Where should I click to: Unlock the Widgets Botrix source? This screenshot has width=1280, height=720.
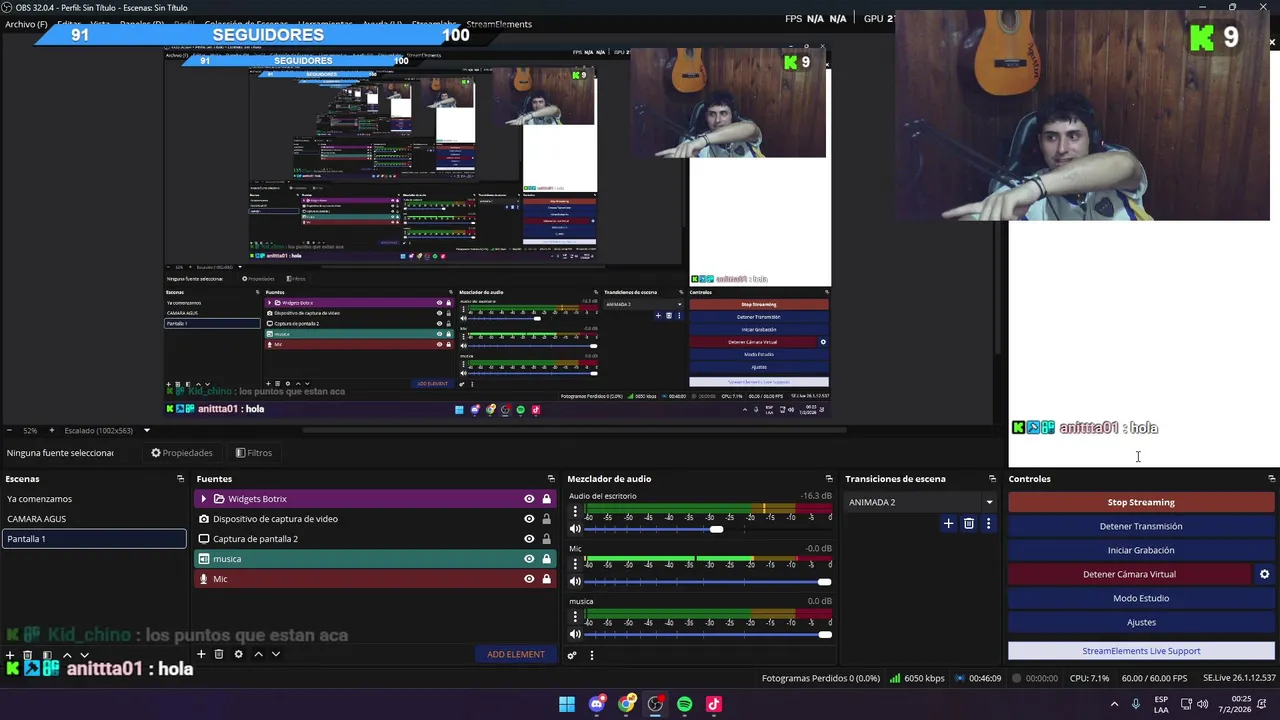[546, 499]
